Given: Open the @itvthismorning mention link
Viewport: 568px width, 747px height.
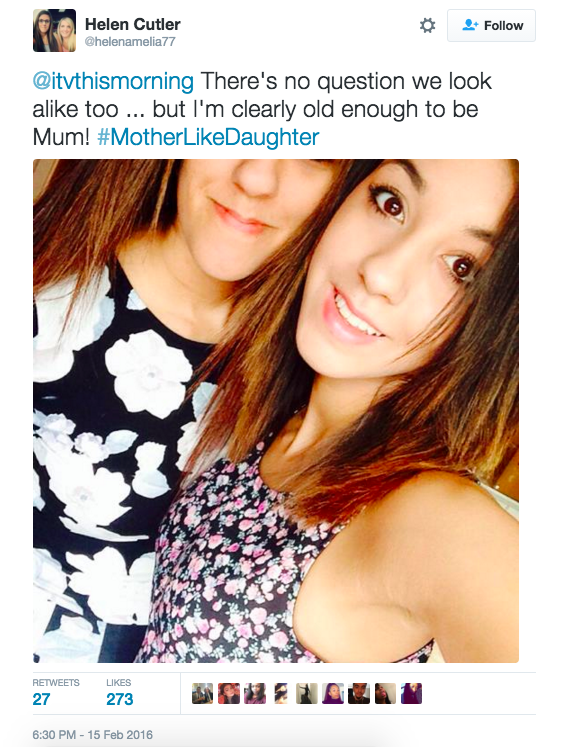Looking at the screenshot, I should (x=113, y=81).
